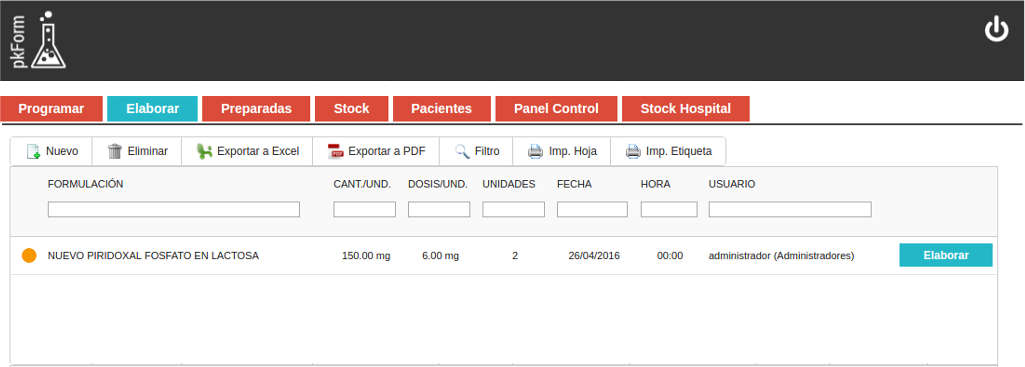This screenshot has height=367, width=1025.
Task: Click the blue Elaborar row button
Action: (x=946, y=255)
